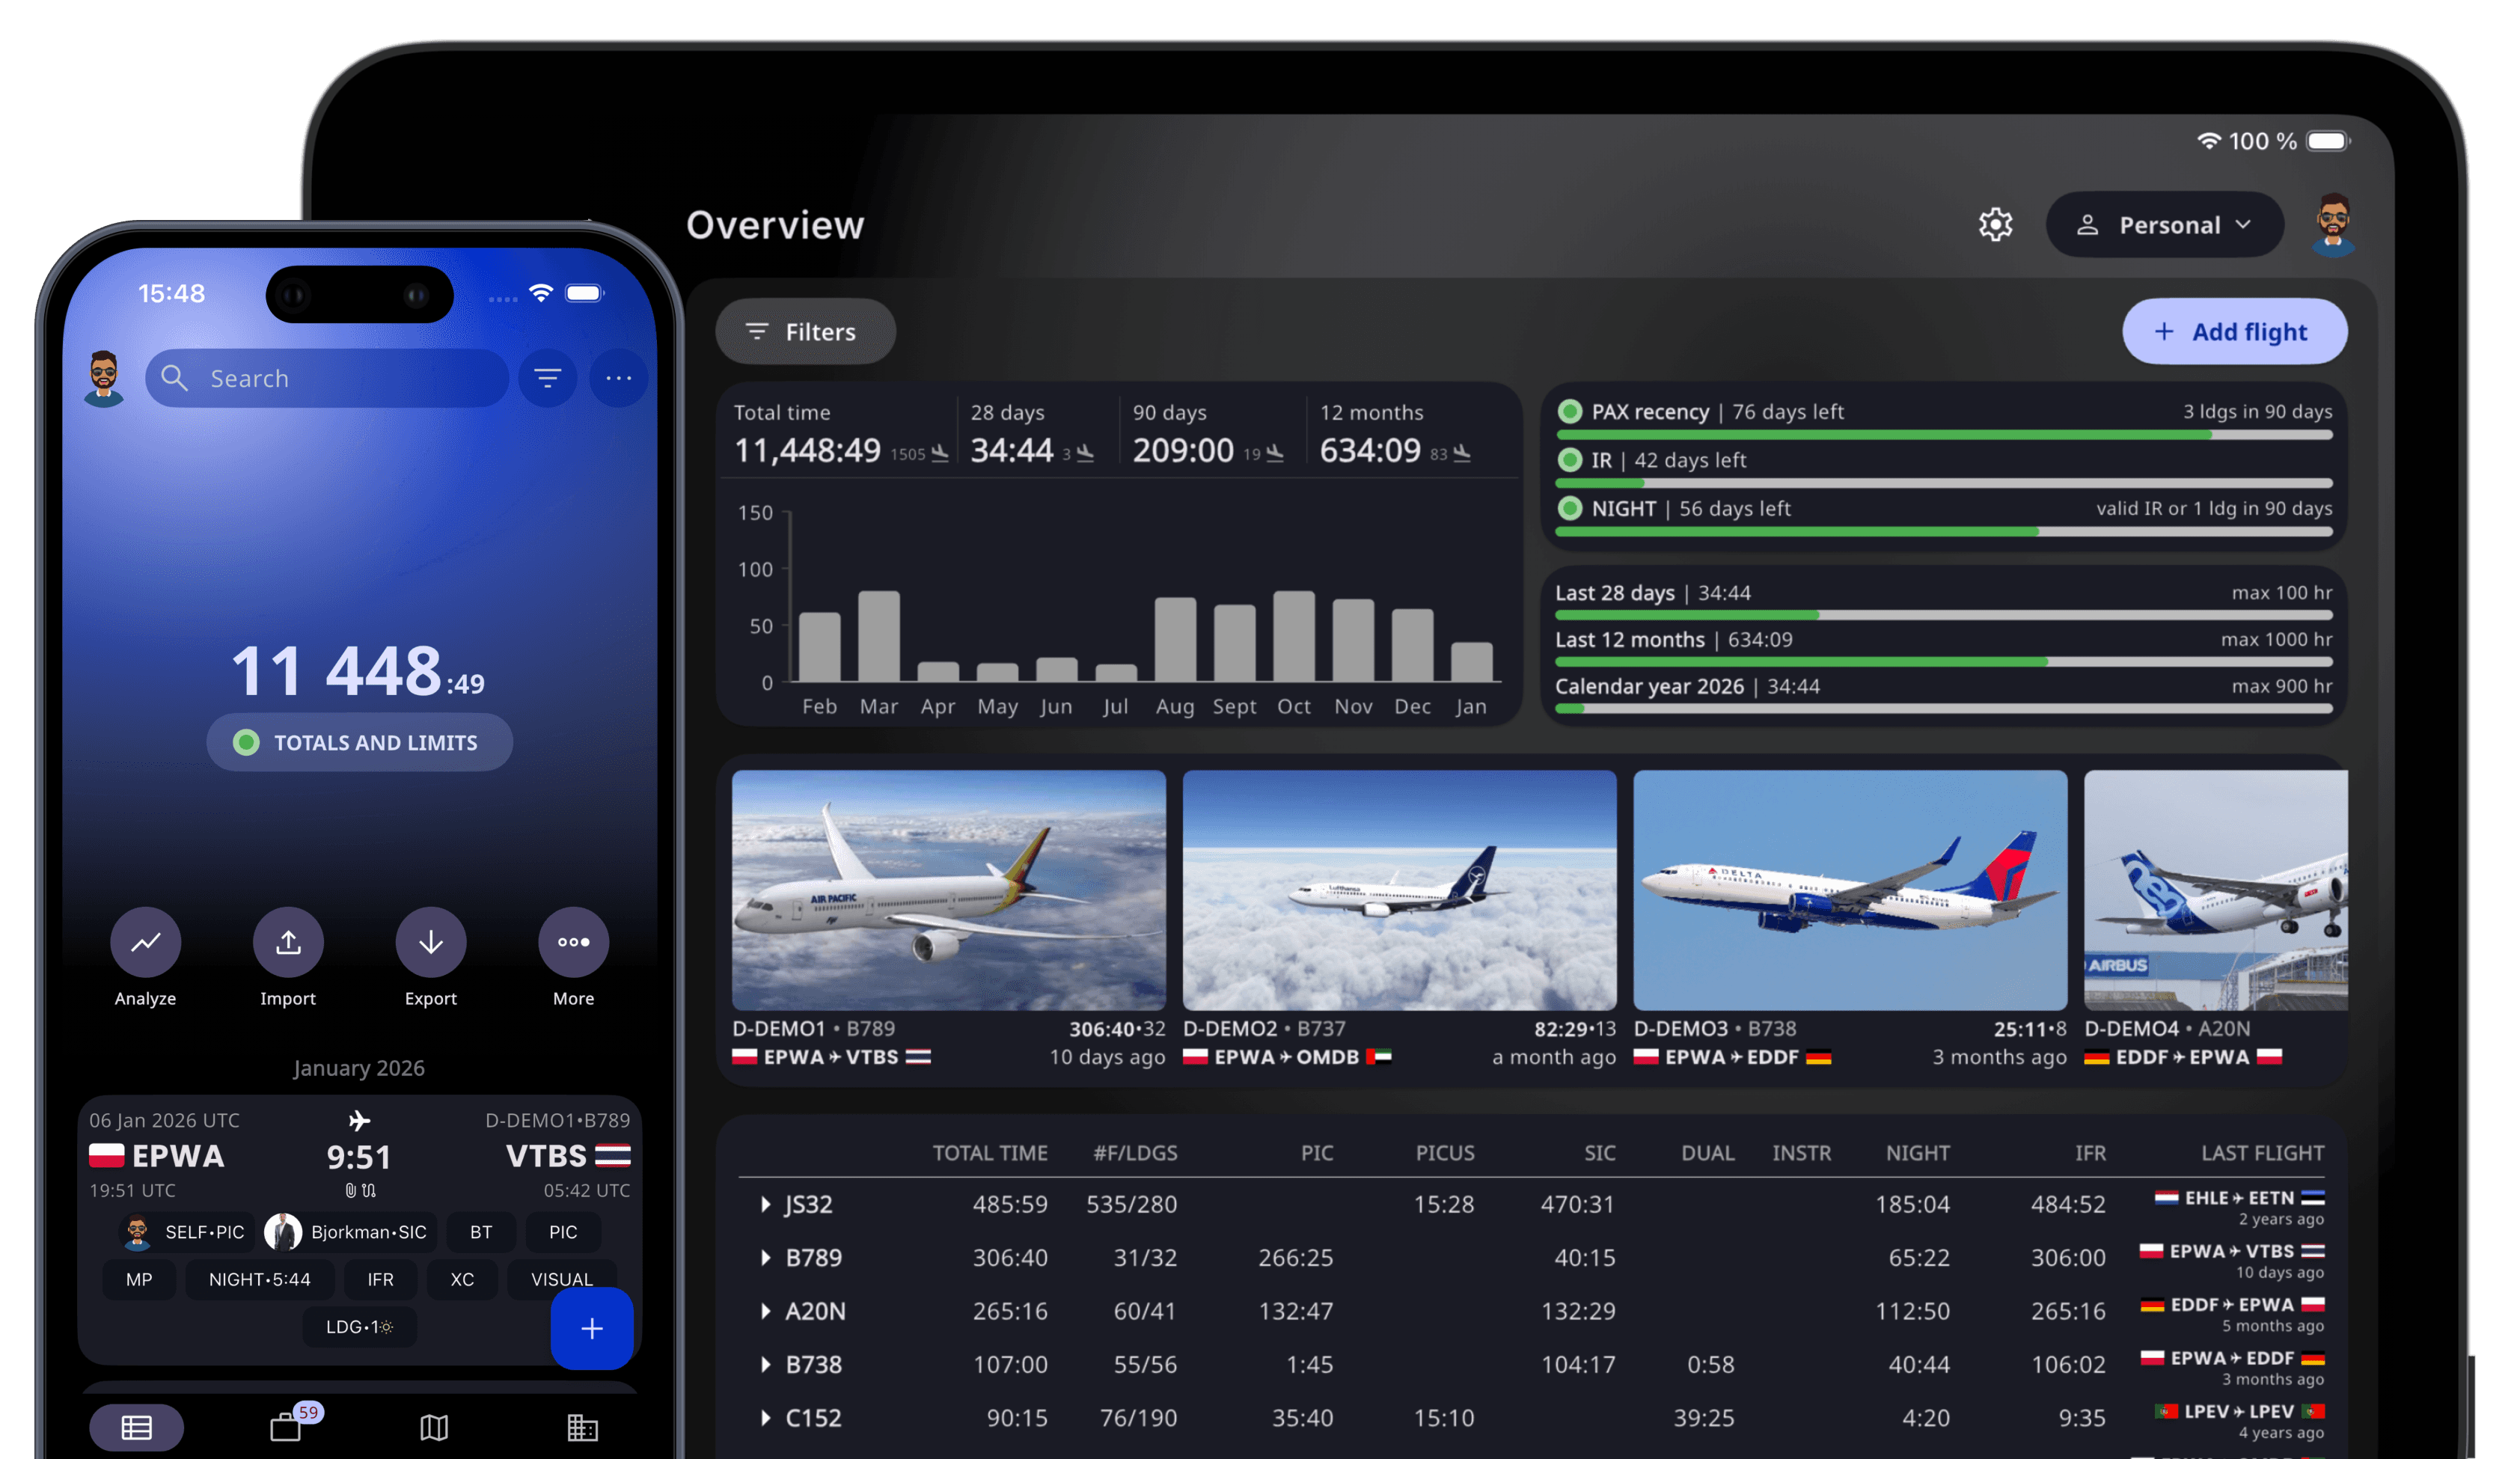
Task: Toggle the XC tag chip
Action: click(x=462, y=1279)
